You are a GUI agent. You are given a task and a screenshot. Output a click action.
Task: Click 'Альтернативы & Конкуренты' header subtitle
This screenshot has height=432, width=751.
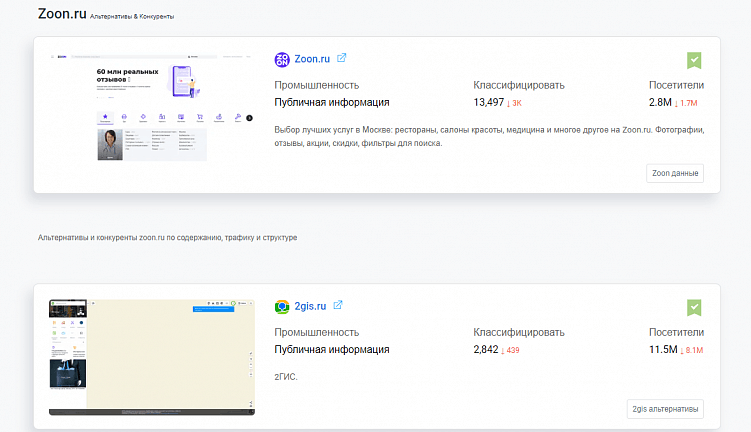tap(132, 17)
